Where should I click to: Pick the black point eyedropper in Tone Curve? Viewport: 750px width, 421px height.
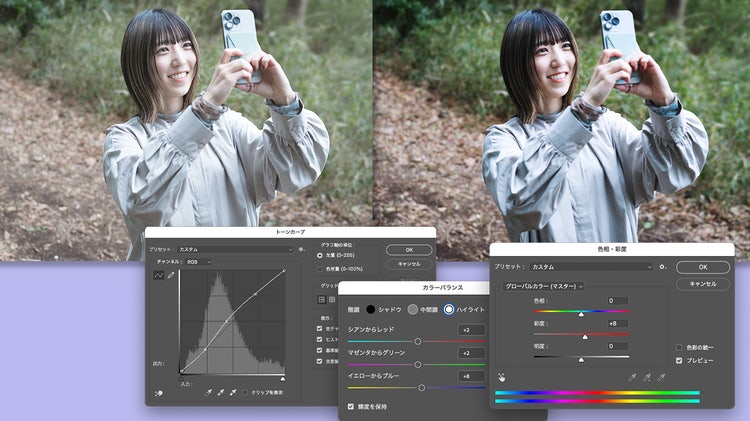208,393
